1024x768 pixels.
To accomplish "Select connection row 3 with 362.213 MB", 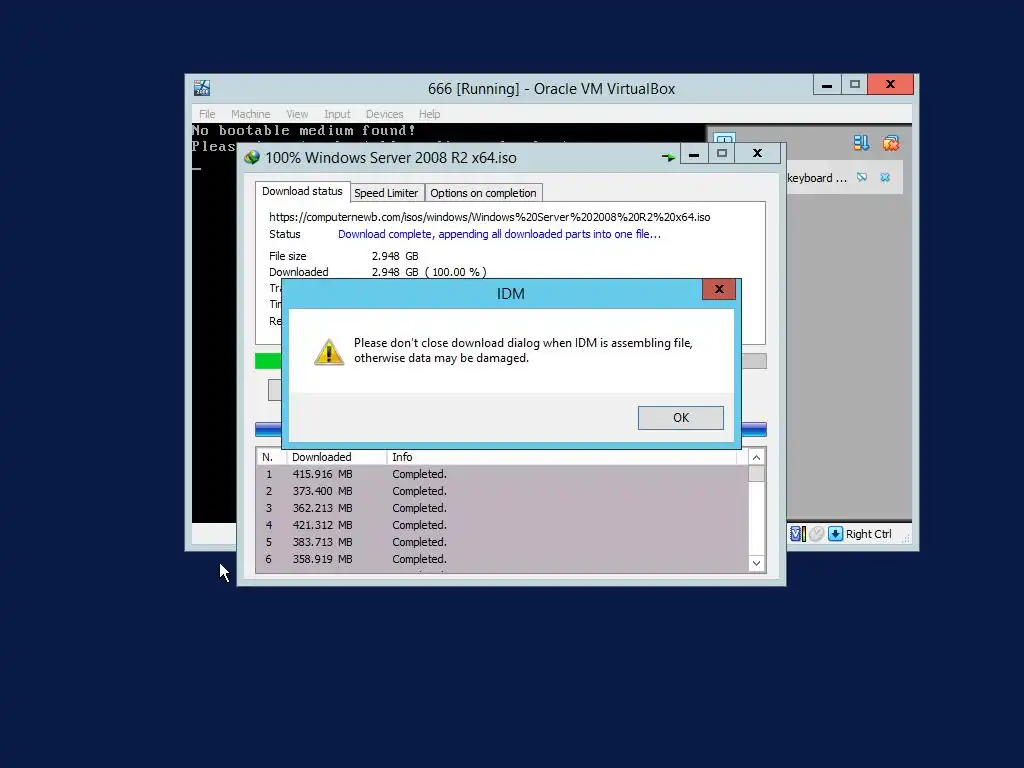I will click(502, 508).
